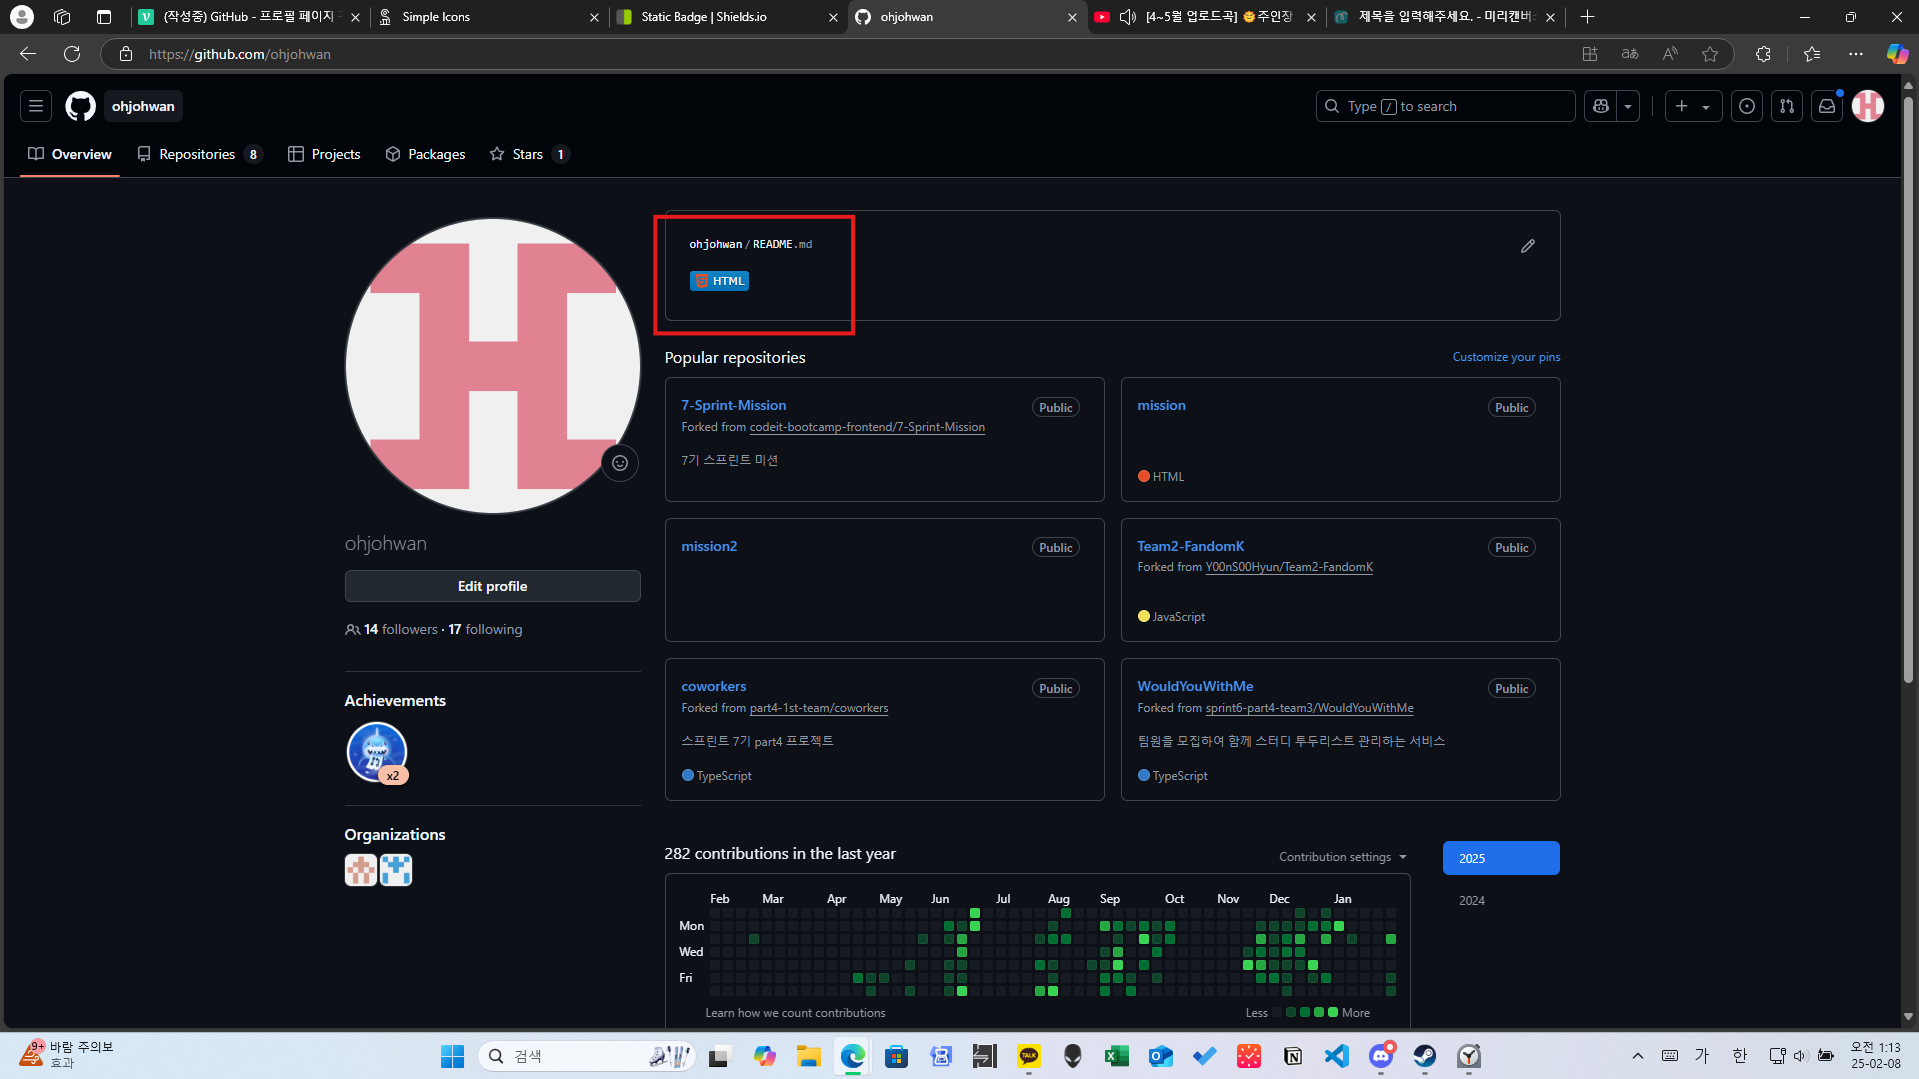The width and height of the screenshot is (1919, 1079).
Task: Switch to the Simple Icons browser tab
Action: click(x=490, y=17)
